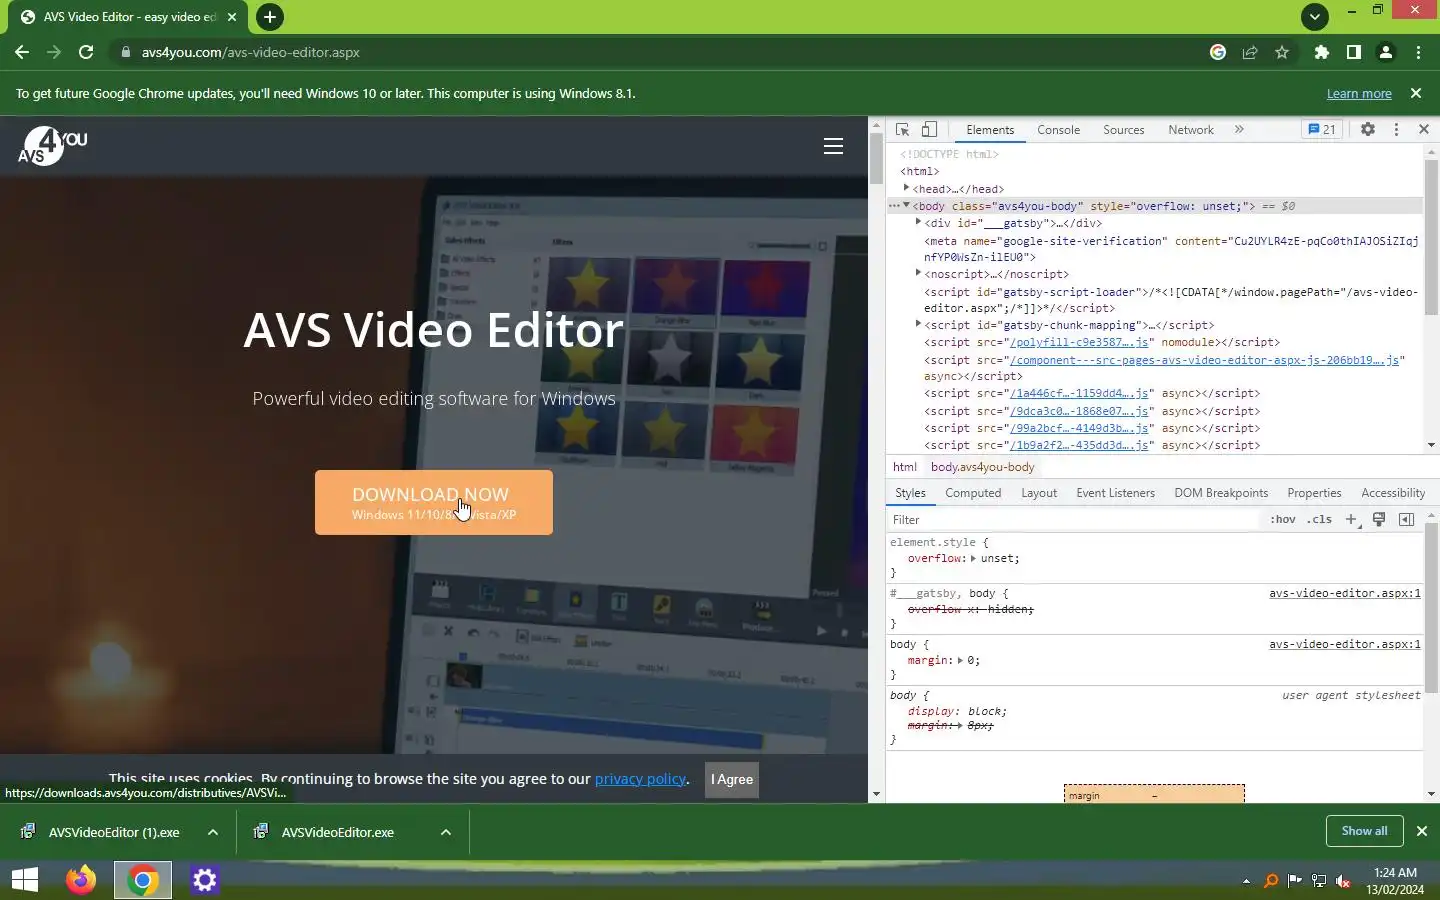Image resolution: width=1440 pixels, height=900 pixels.
Task: Collapse the body element node
Action: point(907,206)
